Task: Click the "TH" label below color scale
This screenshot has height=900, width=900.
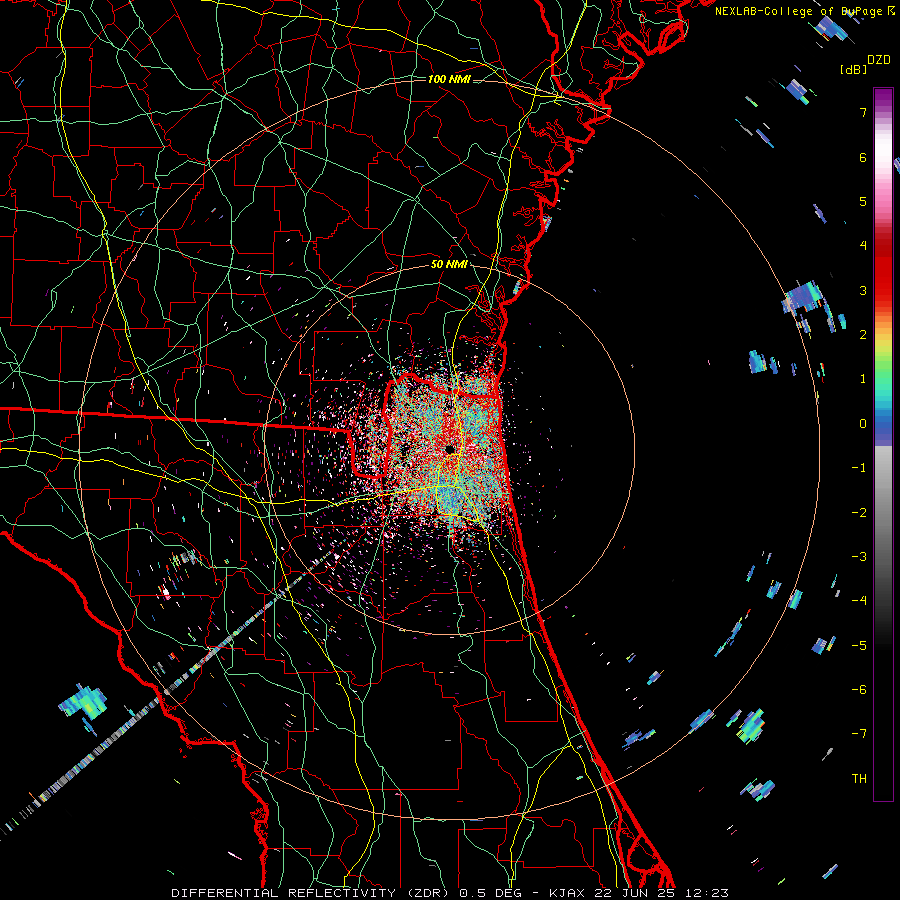Action: [859, 779]
